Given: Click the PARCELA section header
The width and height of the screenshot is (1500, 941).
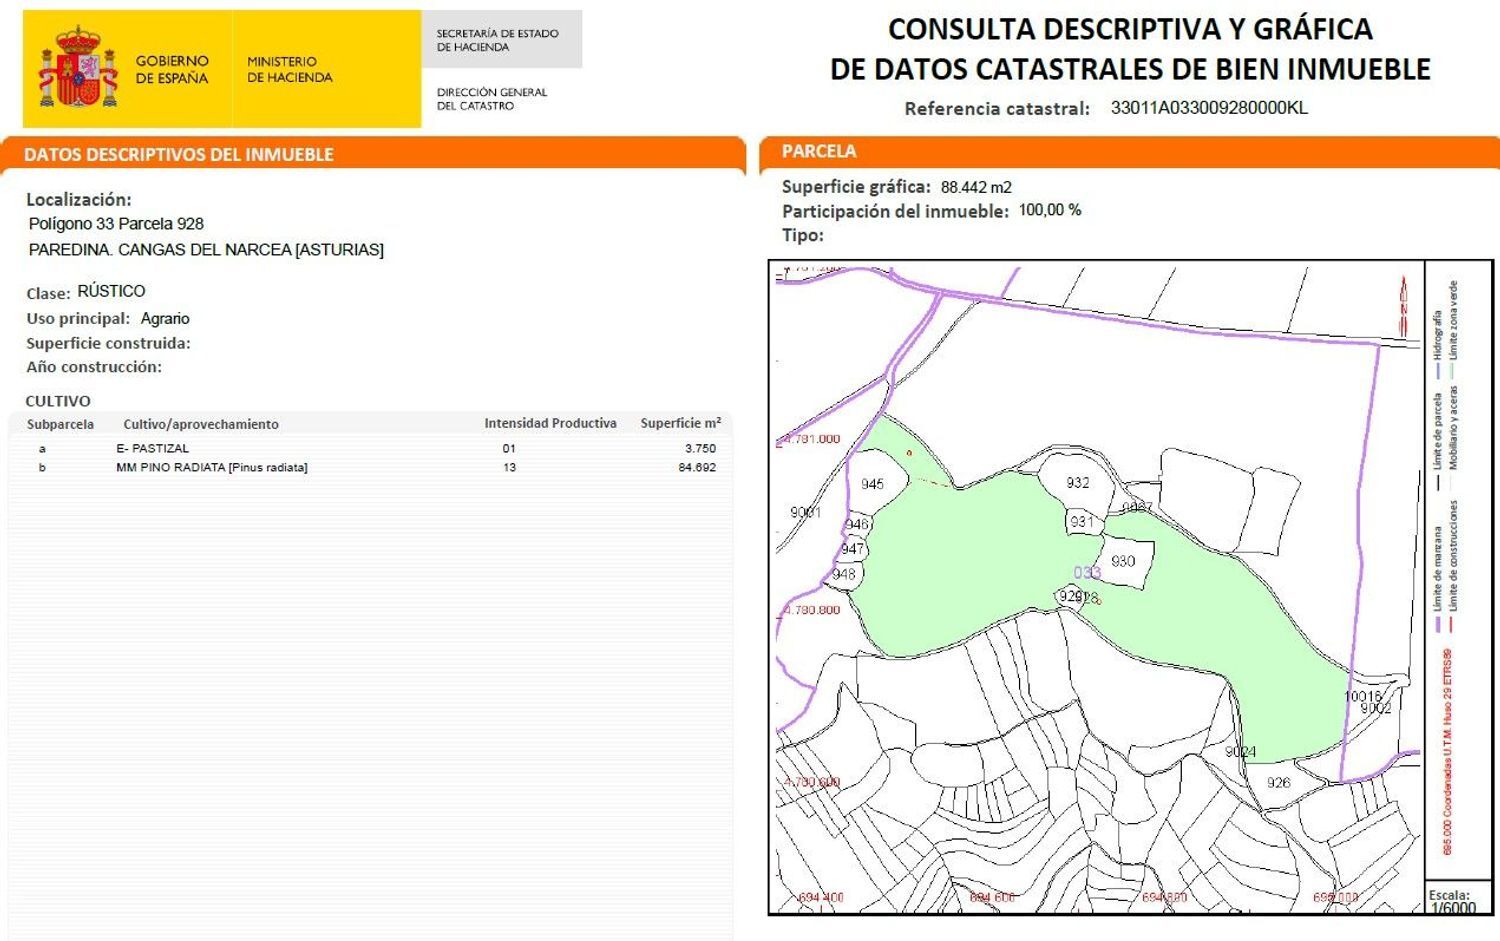Looking at the screenshot, I should (x=820, y=151).
